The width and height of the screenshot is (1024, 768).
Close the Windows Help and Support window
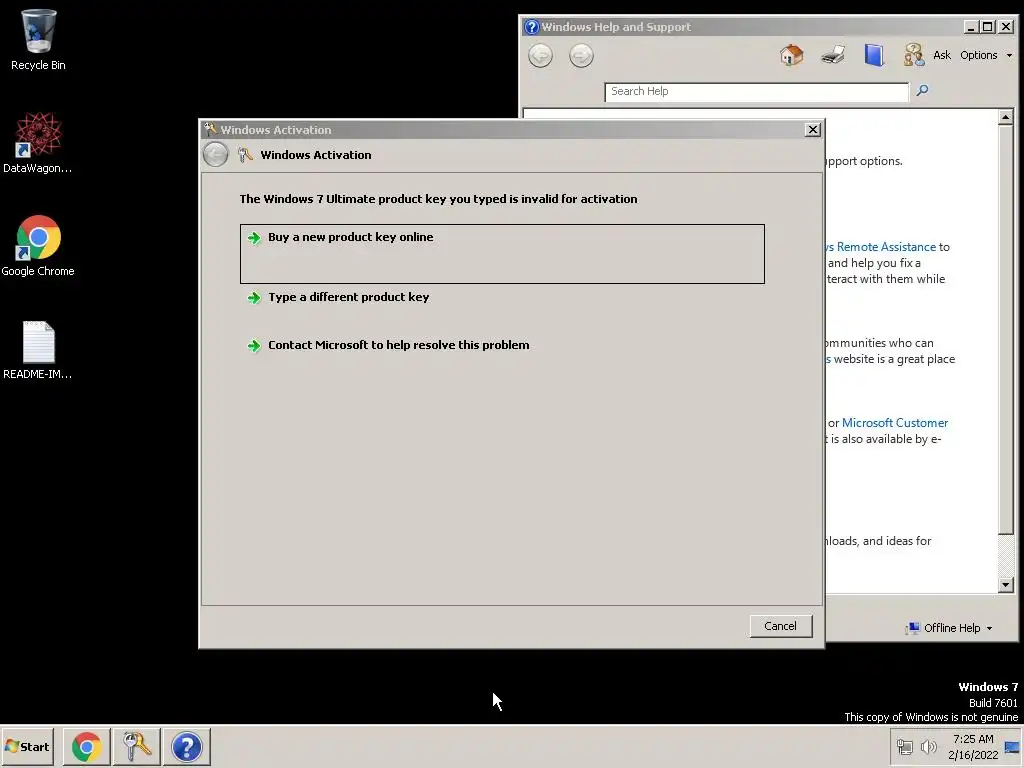point(1006,27)
